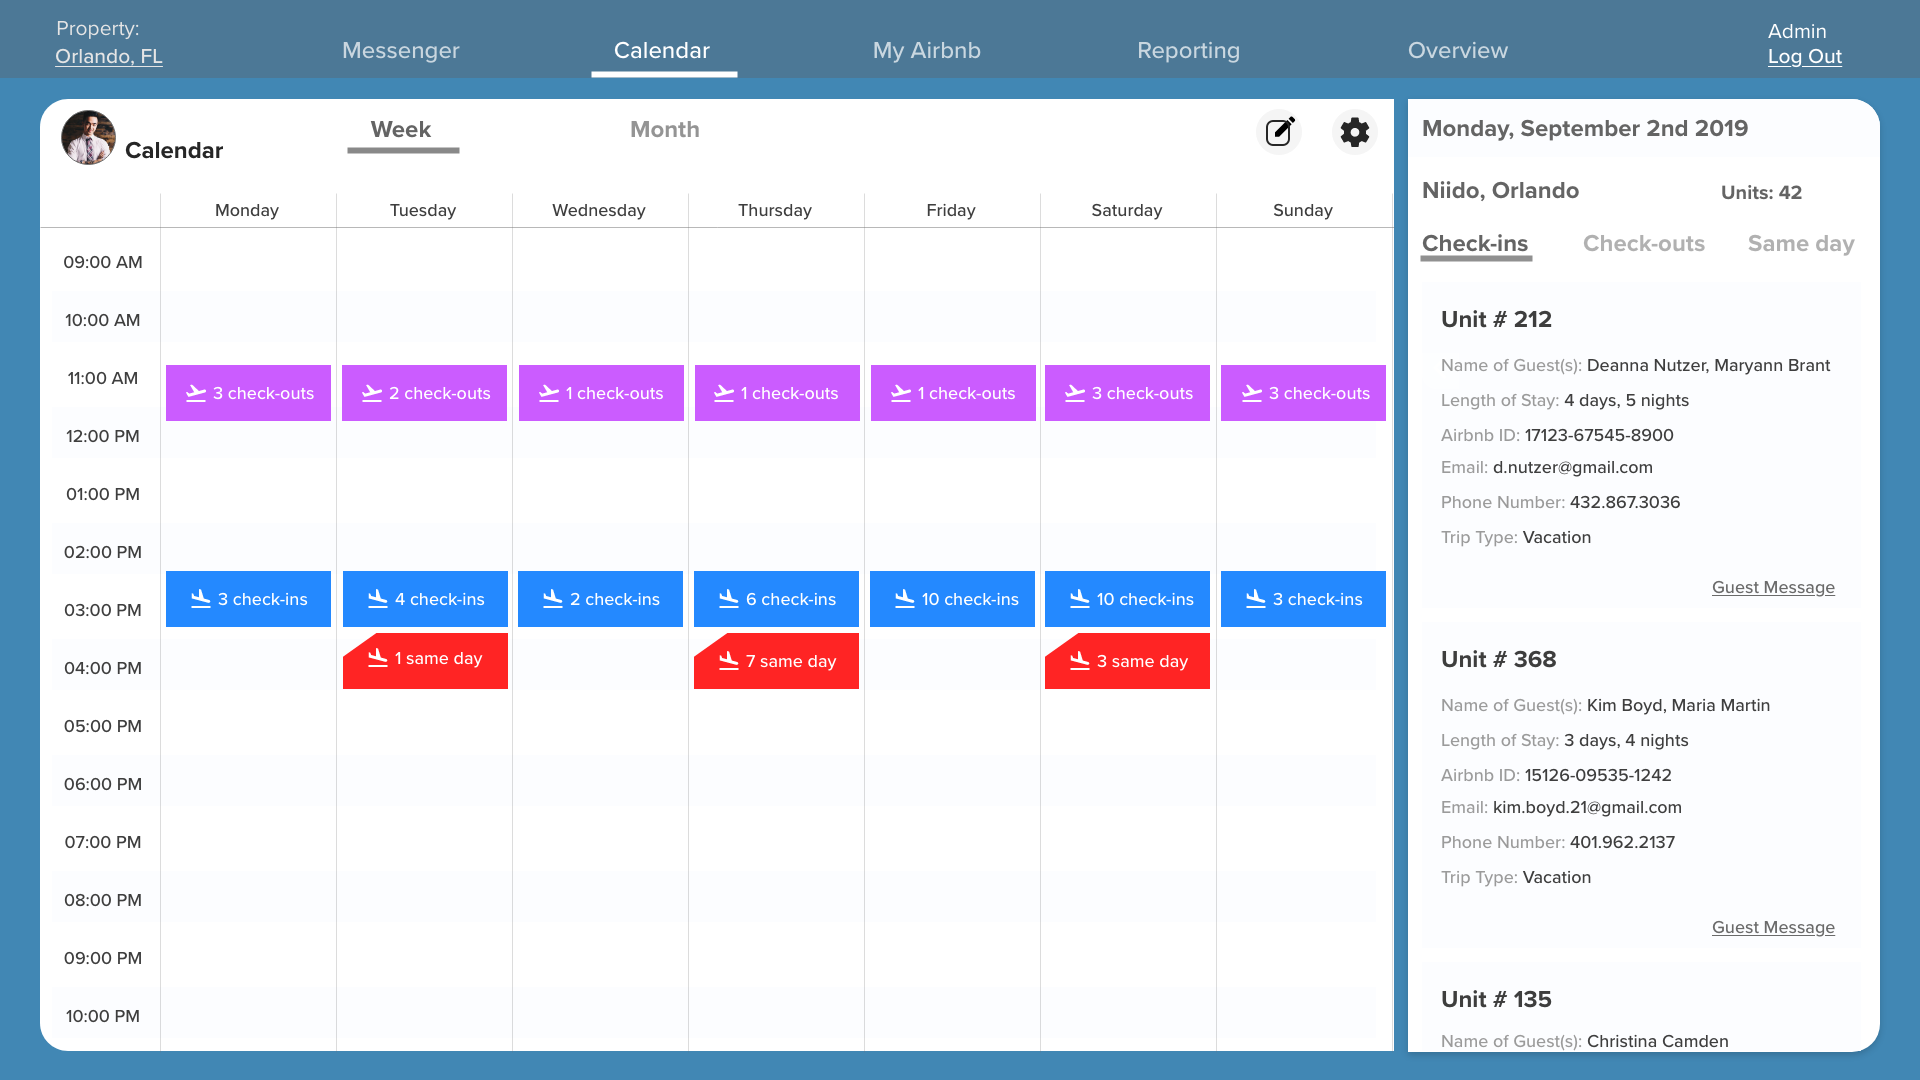
Task: Go to My Airbnb tab
Action: click(x=926, y=50)
